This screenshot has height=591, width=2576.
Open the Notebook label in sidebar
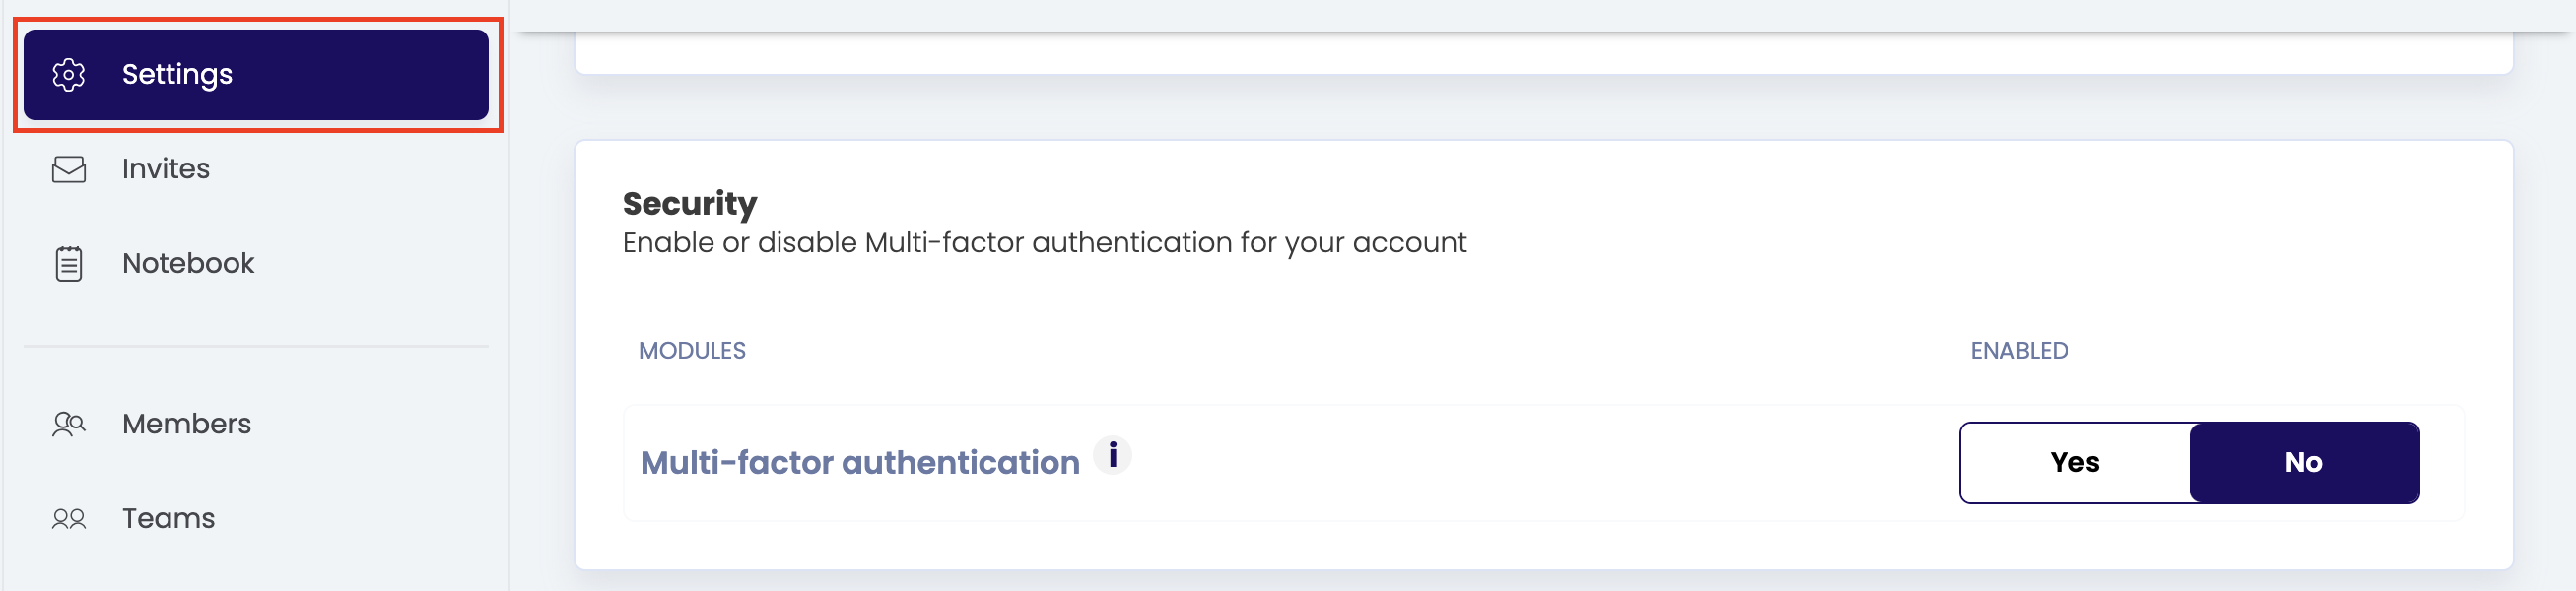pyautogui.click(x=188, y=264)
